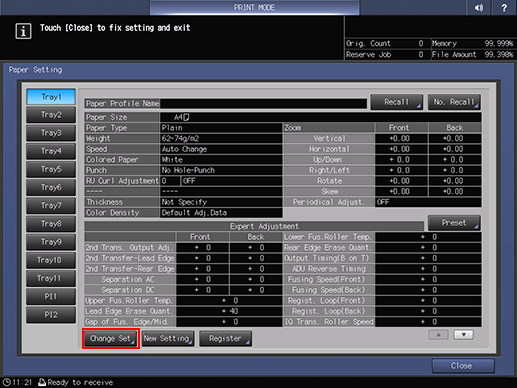
Task: Click the down arrow page button
Action: 464,335
